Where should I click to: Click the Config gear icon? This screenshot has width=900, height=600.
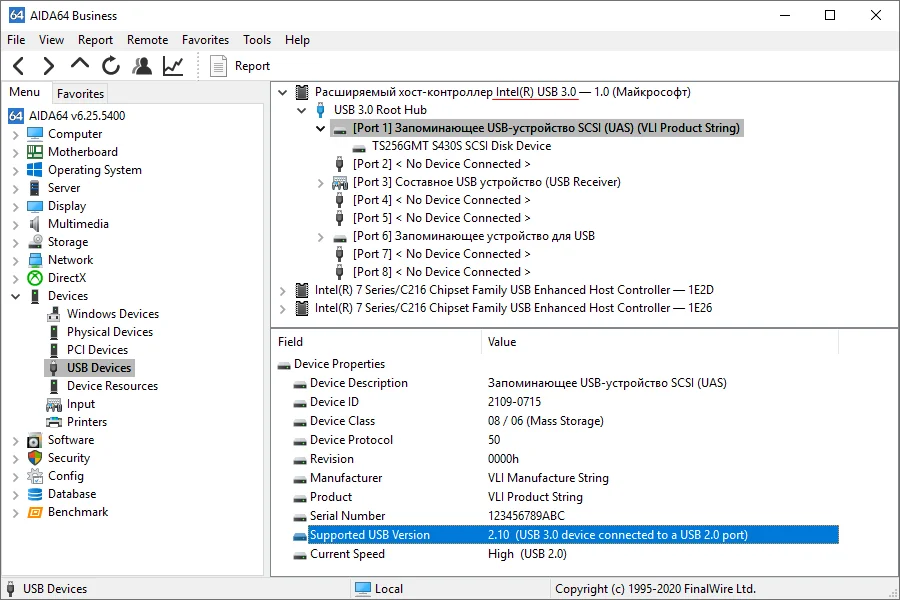[x=35, y=476]
